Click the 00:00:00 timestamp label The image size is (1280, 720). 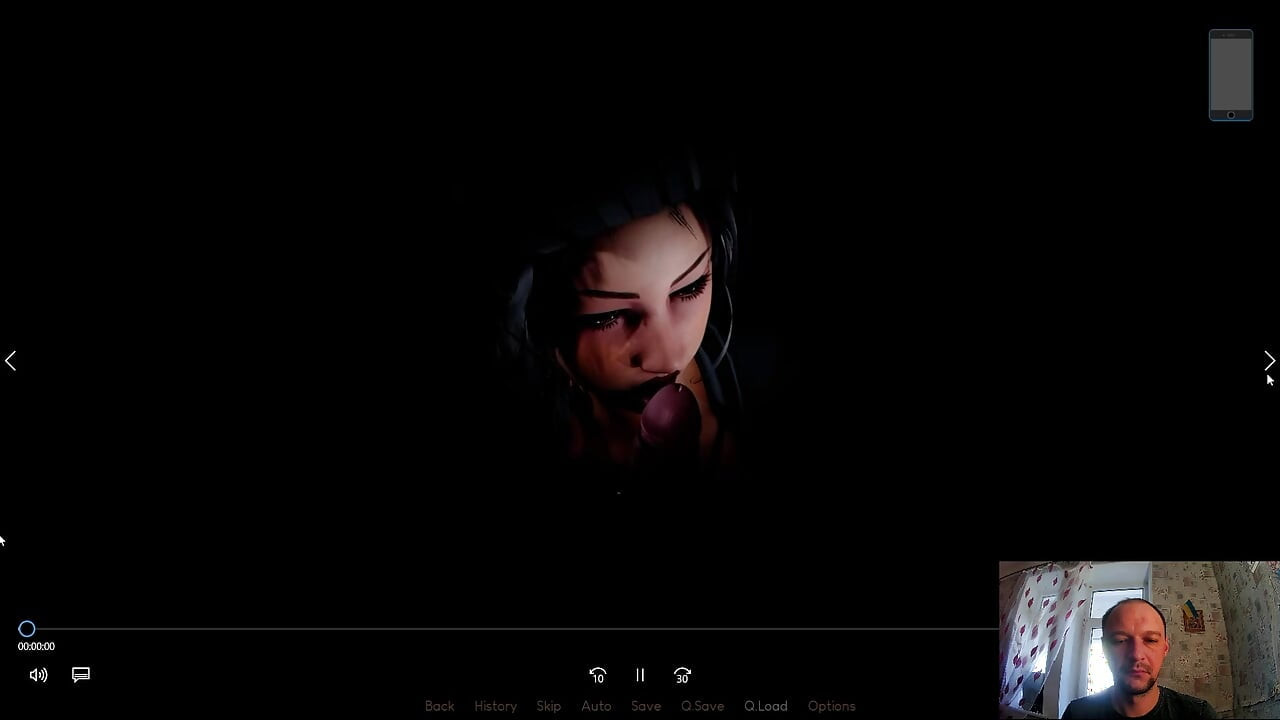tap(36, 647)
